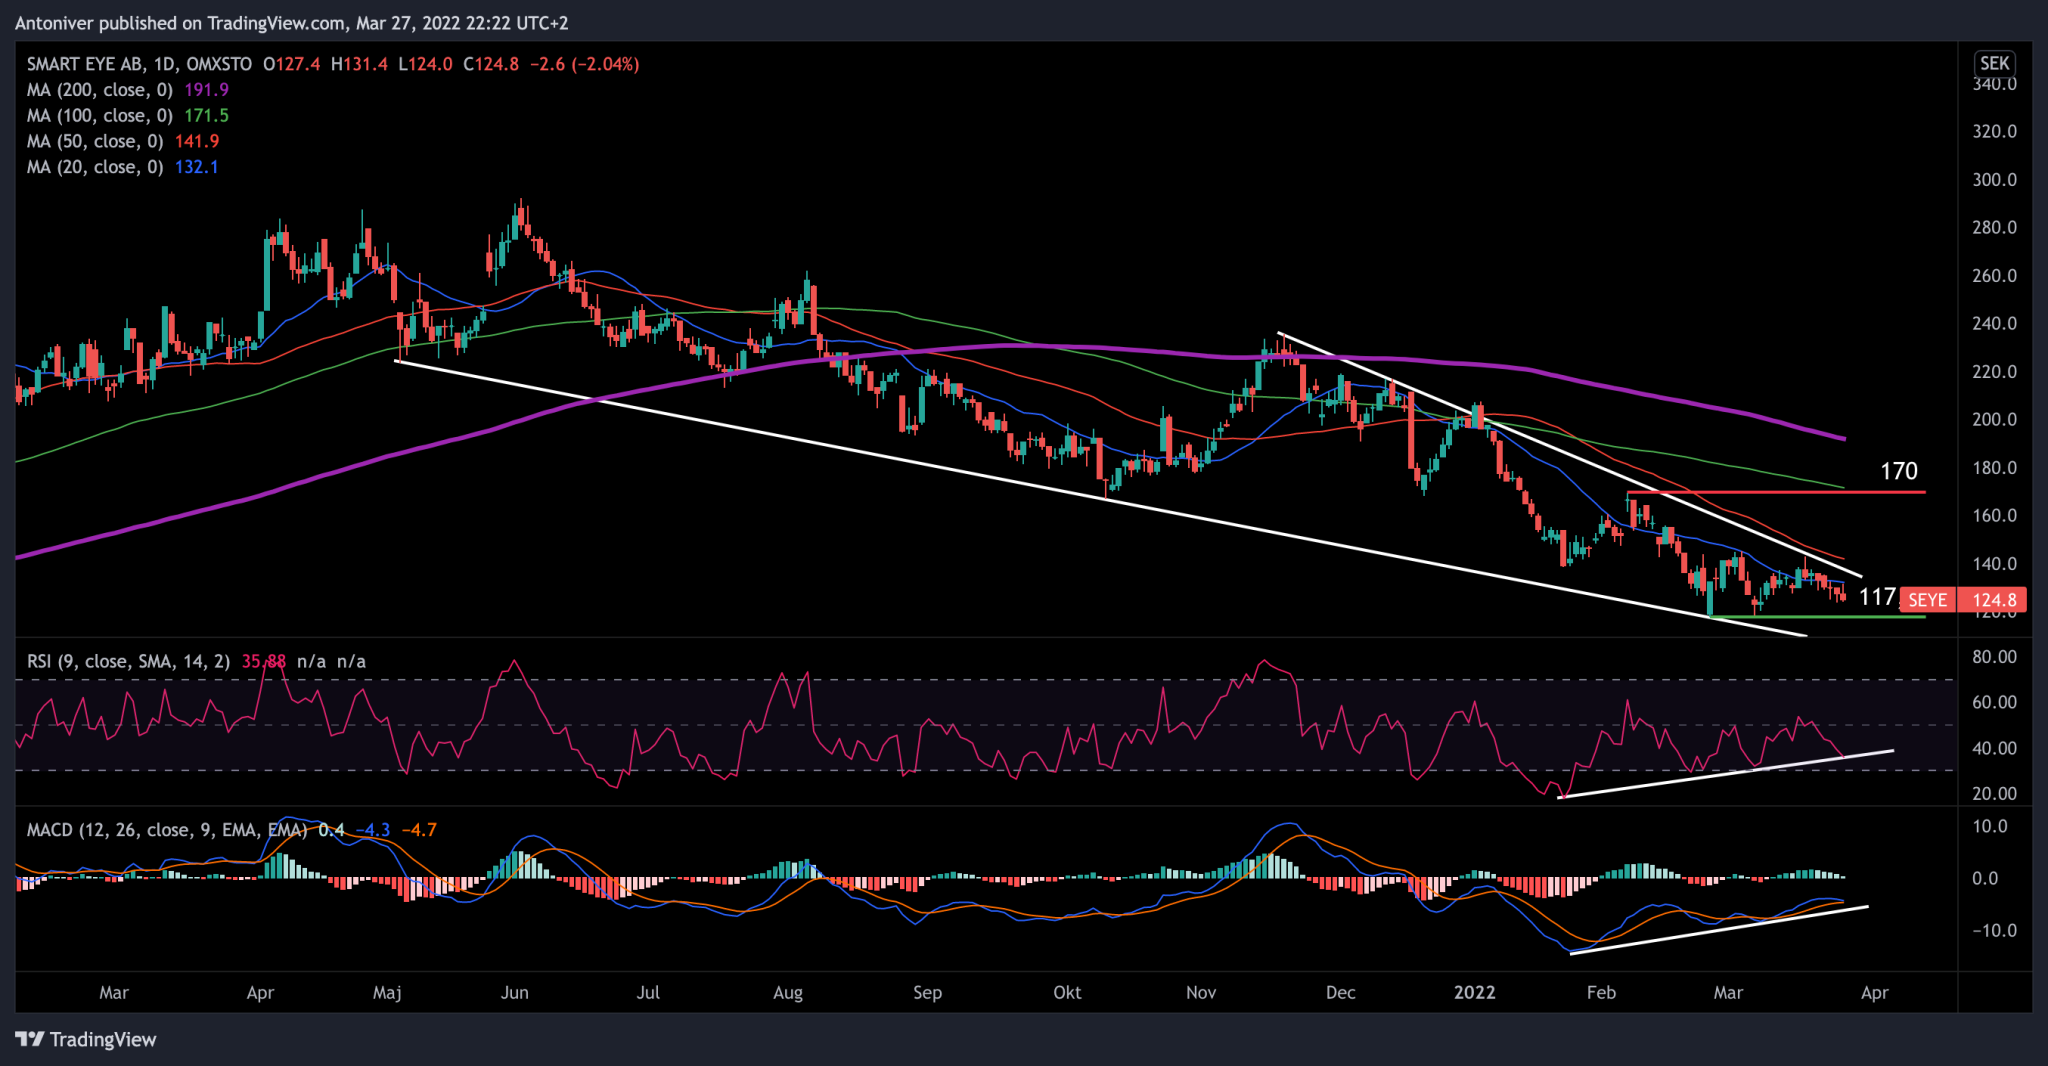Select the 117 support text annotation

tap(1876, 597)
